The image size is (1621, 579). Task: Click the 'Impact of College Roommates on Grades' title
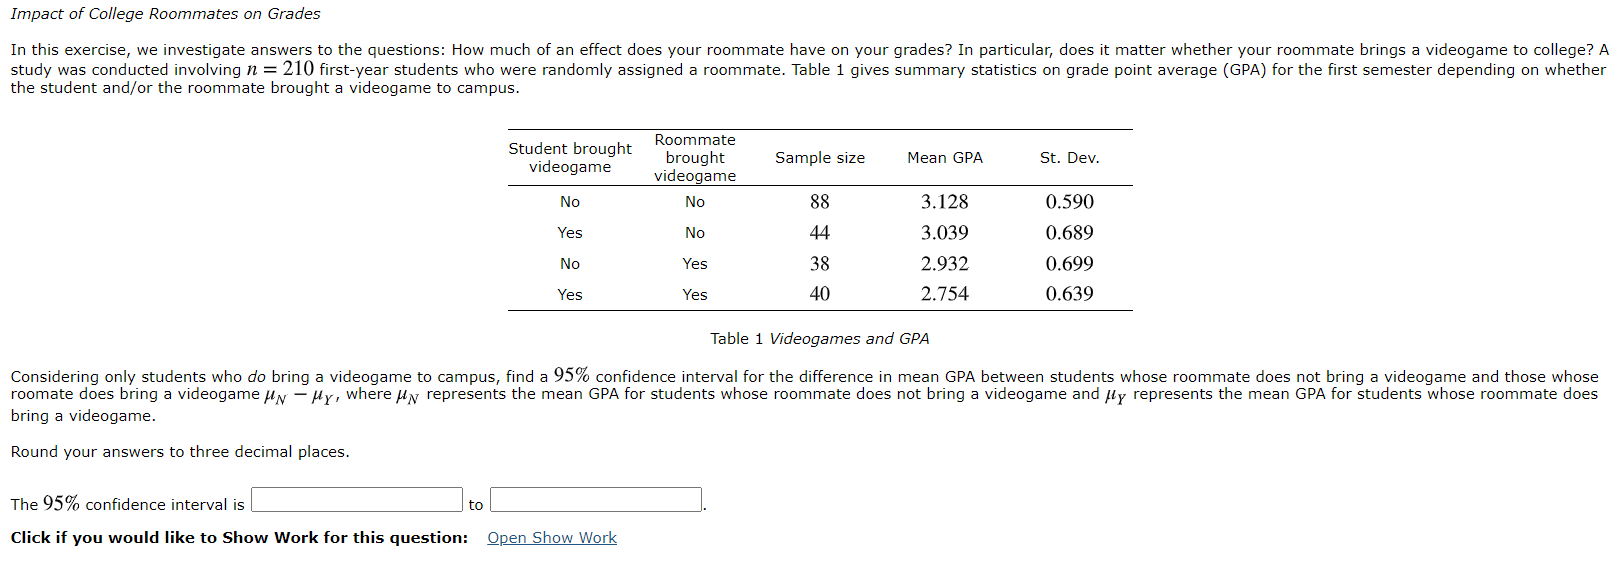pos(166,14)
